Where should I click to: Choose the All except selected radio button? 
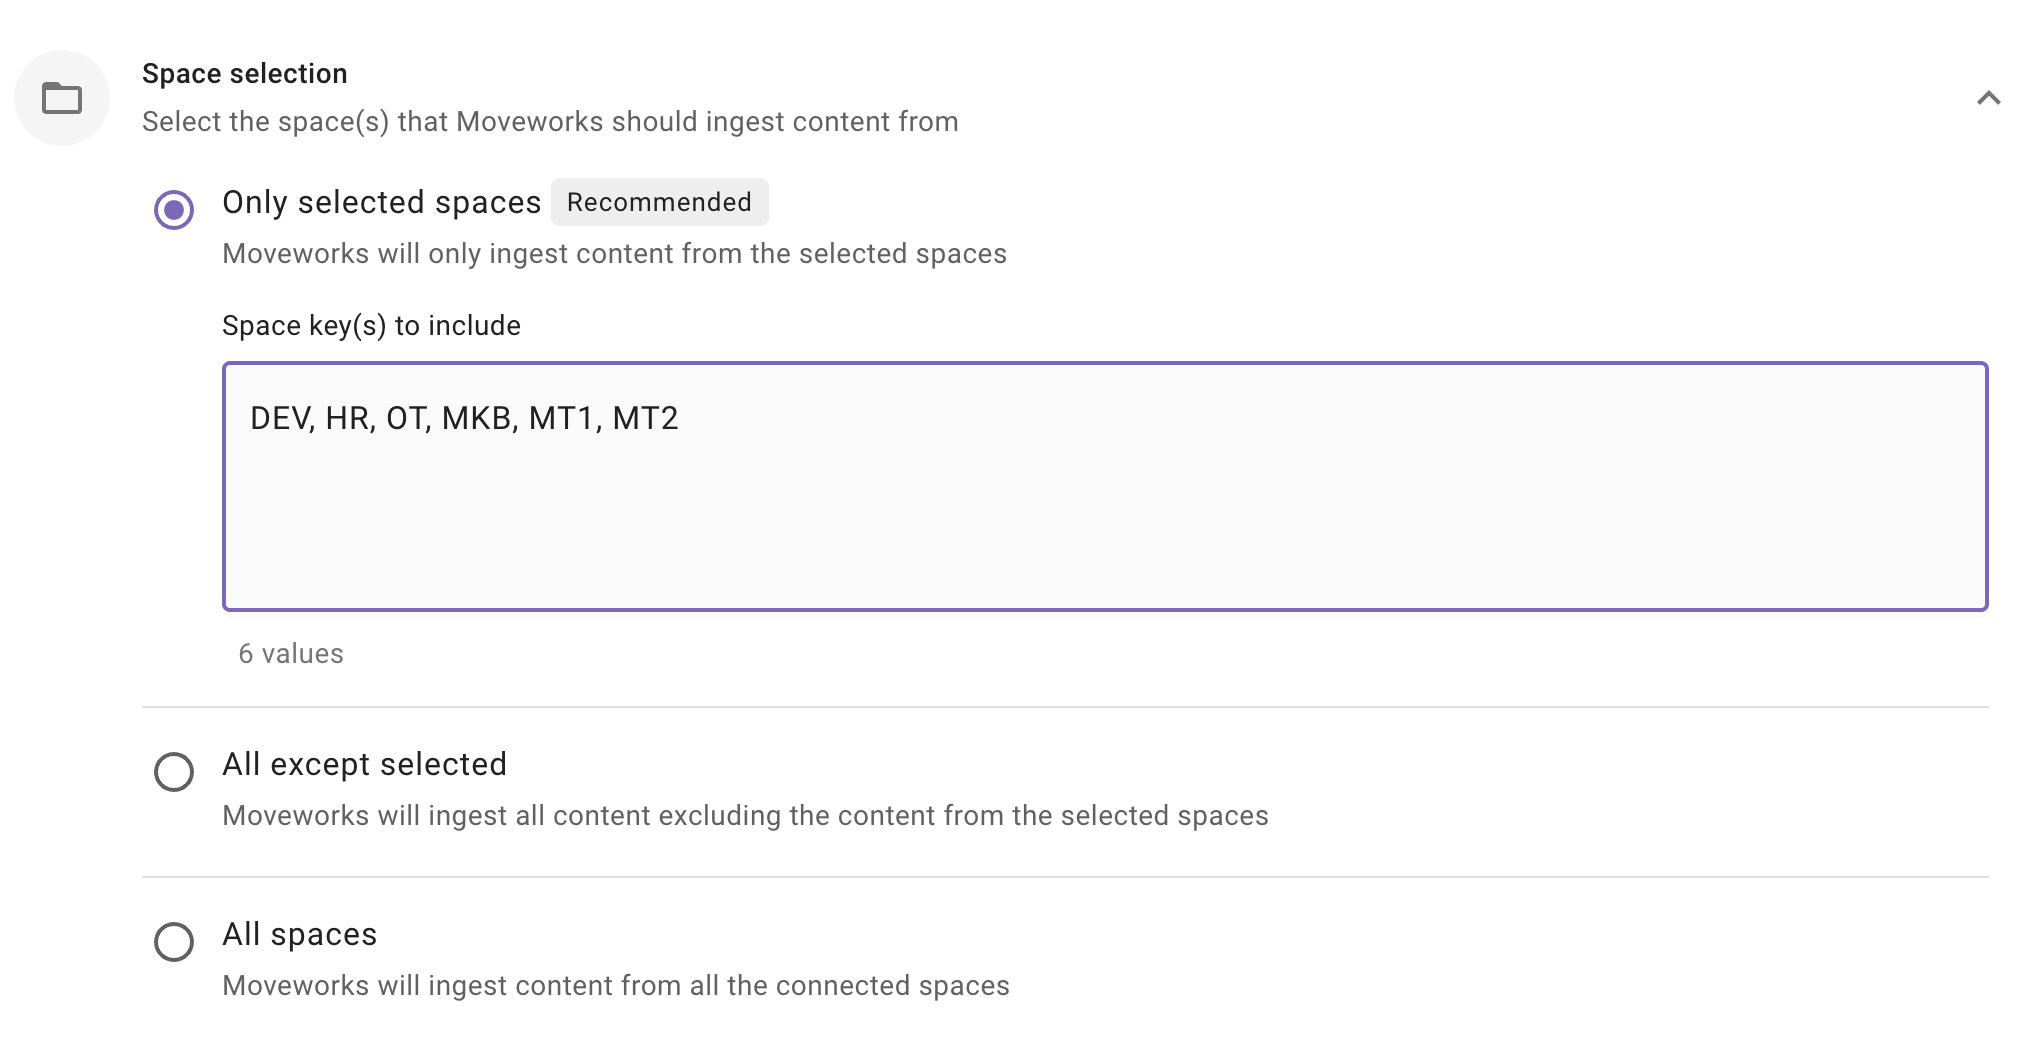click(x=174, y=772)
